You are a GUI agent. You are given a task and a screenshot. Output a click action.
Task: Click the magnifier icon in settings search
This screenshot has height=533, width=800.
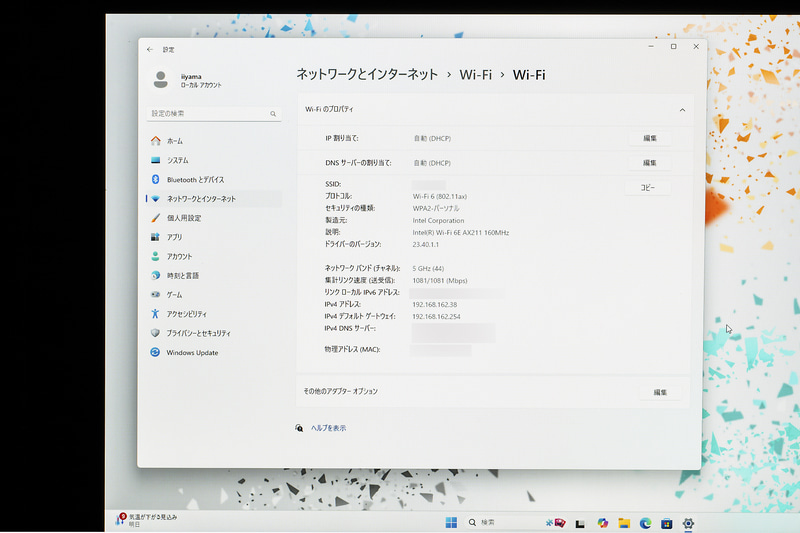[x=273, y=114]
